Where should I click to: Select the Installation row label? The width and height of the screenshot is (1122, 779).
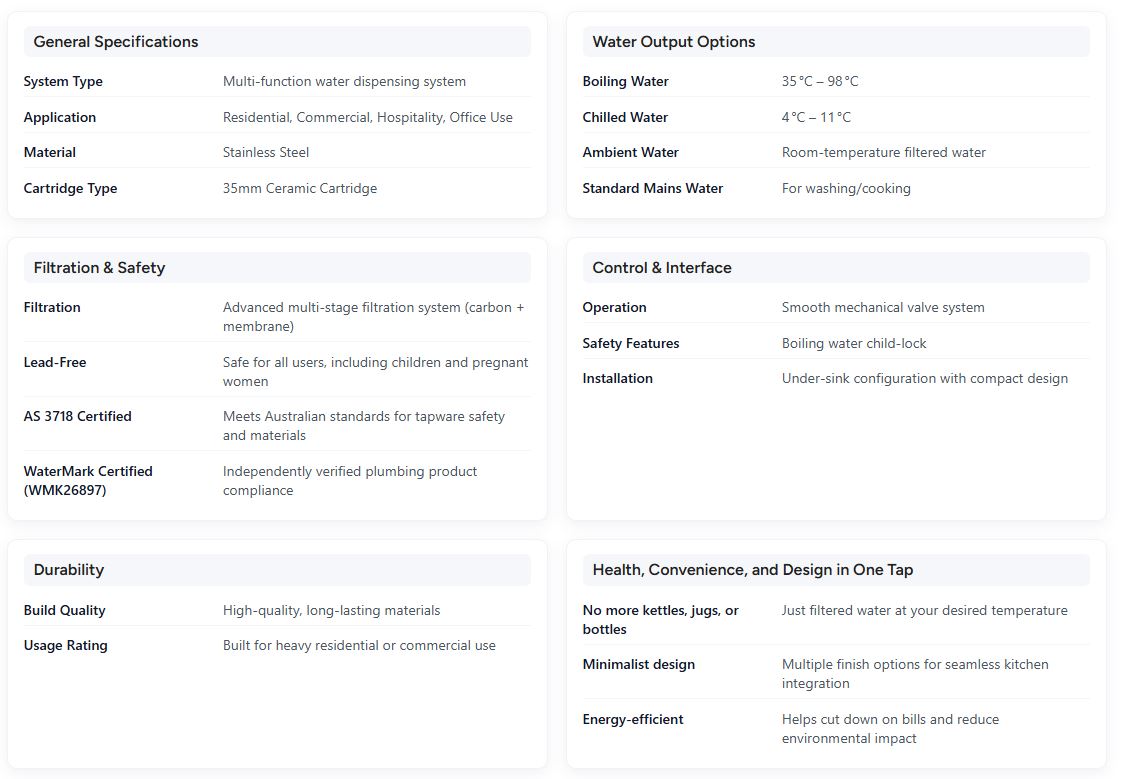click(x=618, y=379)
